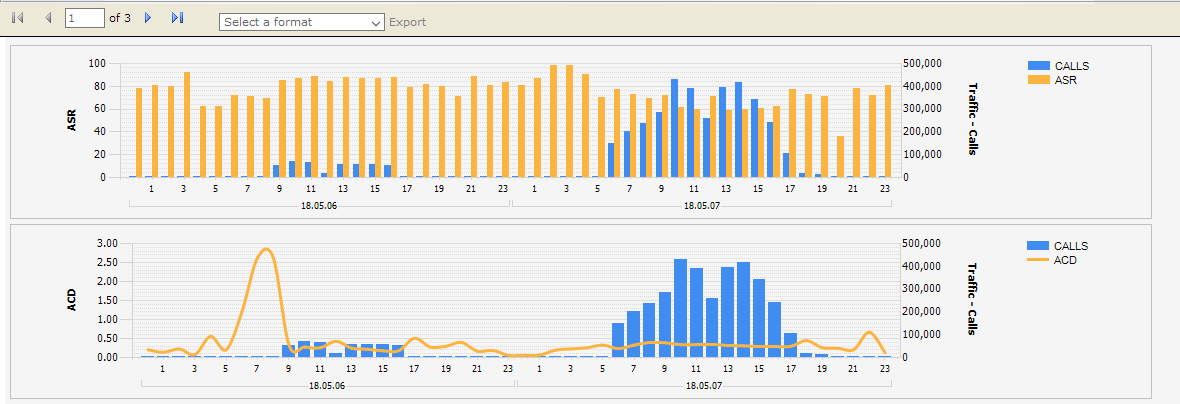Click the ASR axis title on top chart
The image size is (1180, 404).
[71, 121]
